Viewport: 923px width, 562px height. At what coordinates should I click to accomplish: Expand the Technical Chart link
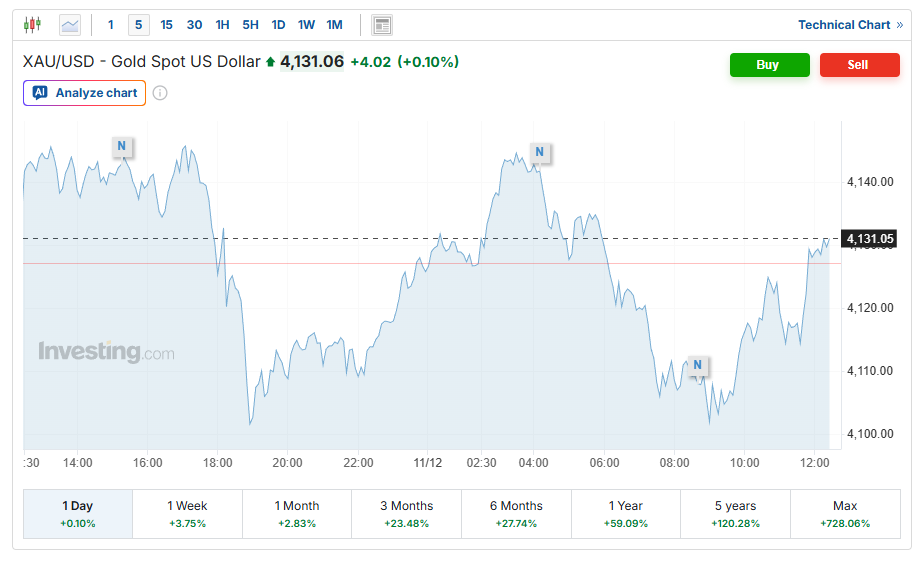(849, 25)
